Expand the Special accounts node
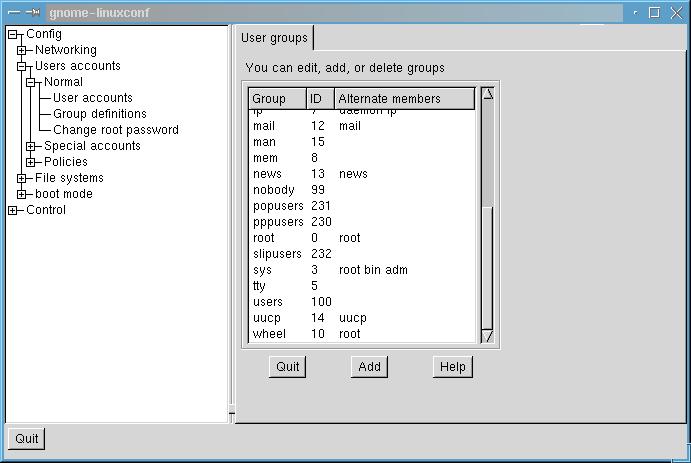691x463 pixels. coord(30,146)
